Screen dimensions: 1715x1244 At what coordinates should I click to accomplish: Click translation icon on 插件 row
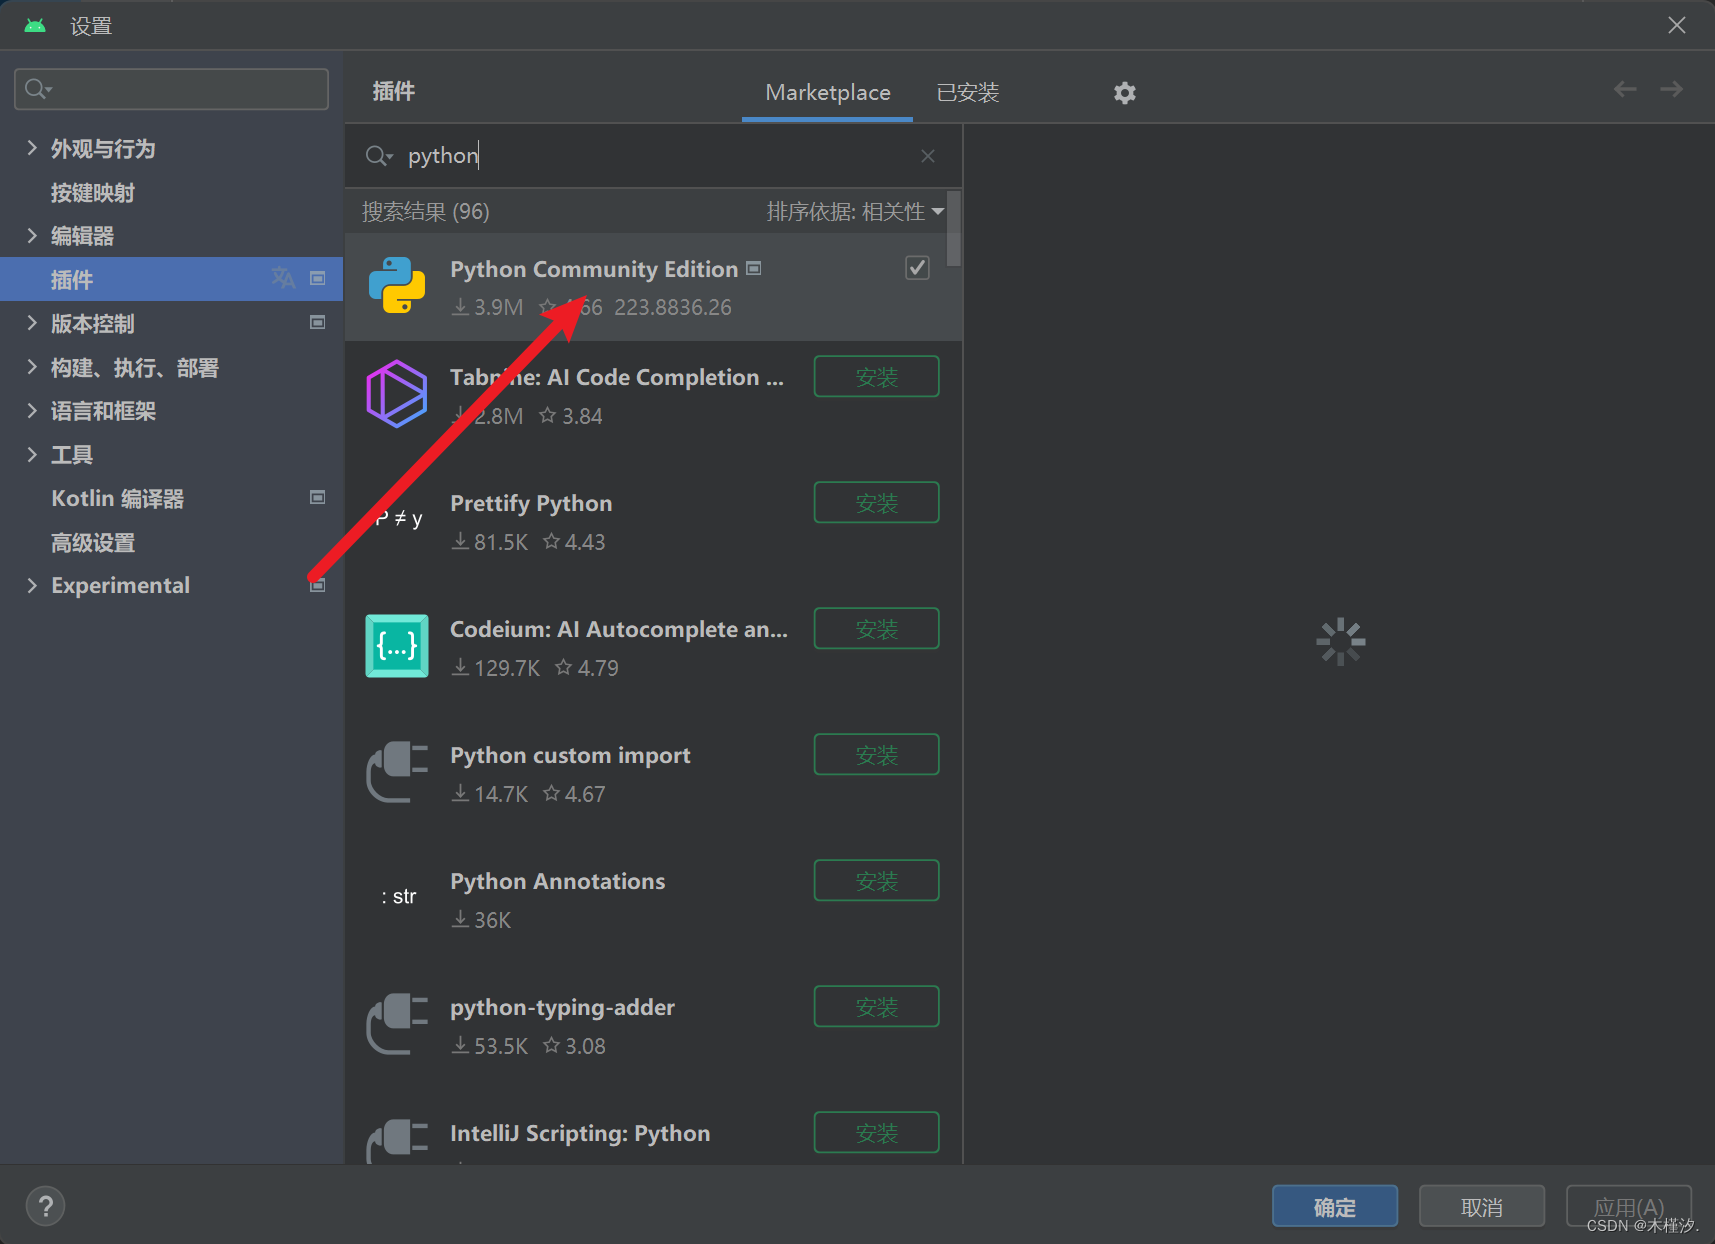tap(284, 278)
